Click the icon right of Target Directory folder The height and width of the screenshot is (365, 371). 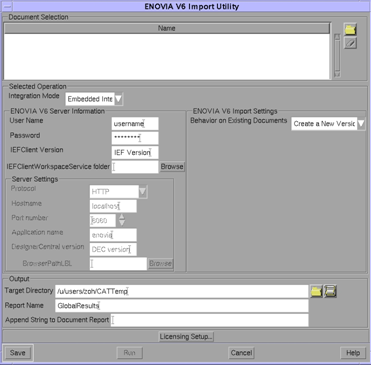pyautogui.click(x=330, y=291)
